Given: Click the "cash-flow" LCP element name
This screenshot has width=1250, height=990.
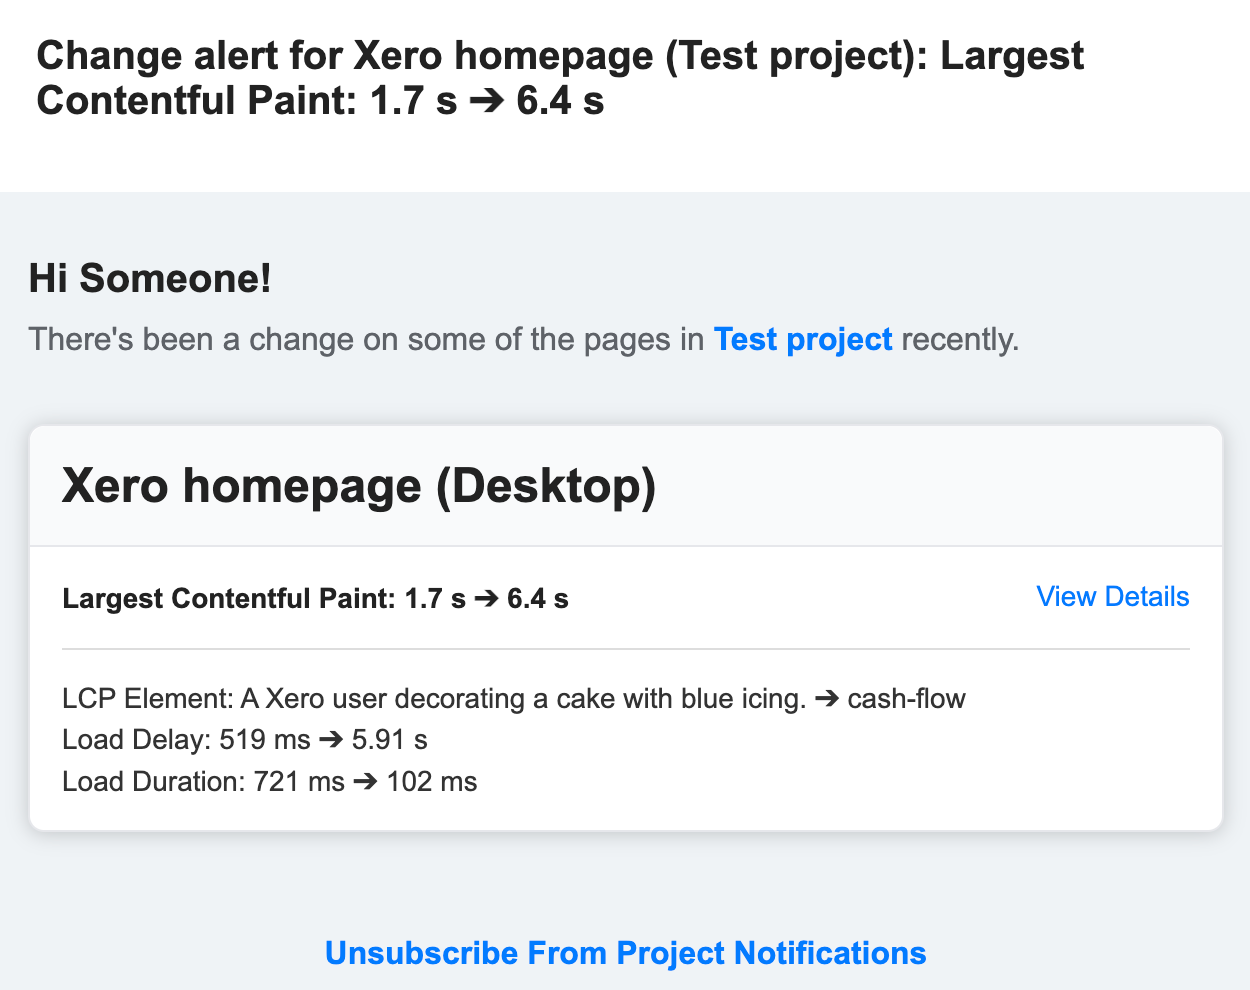Looking at the screenshot, I should [x=906, y=698].
